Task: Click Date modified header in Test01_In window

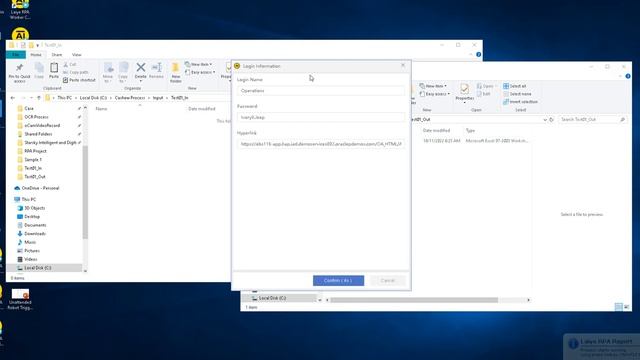Action: 202,109
